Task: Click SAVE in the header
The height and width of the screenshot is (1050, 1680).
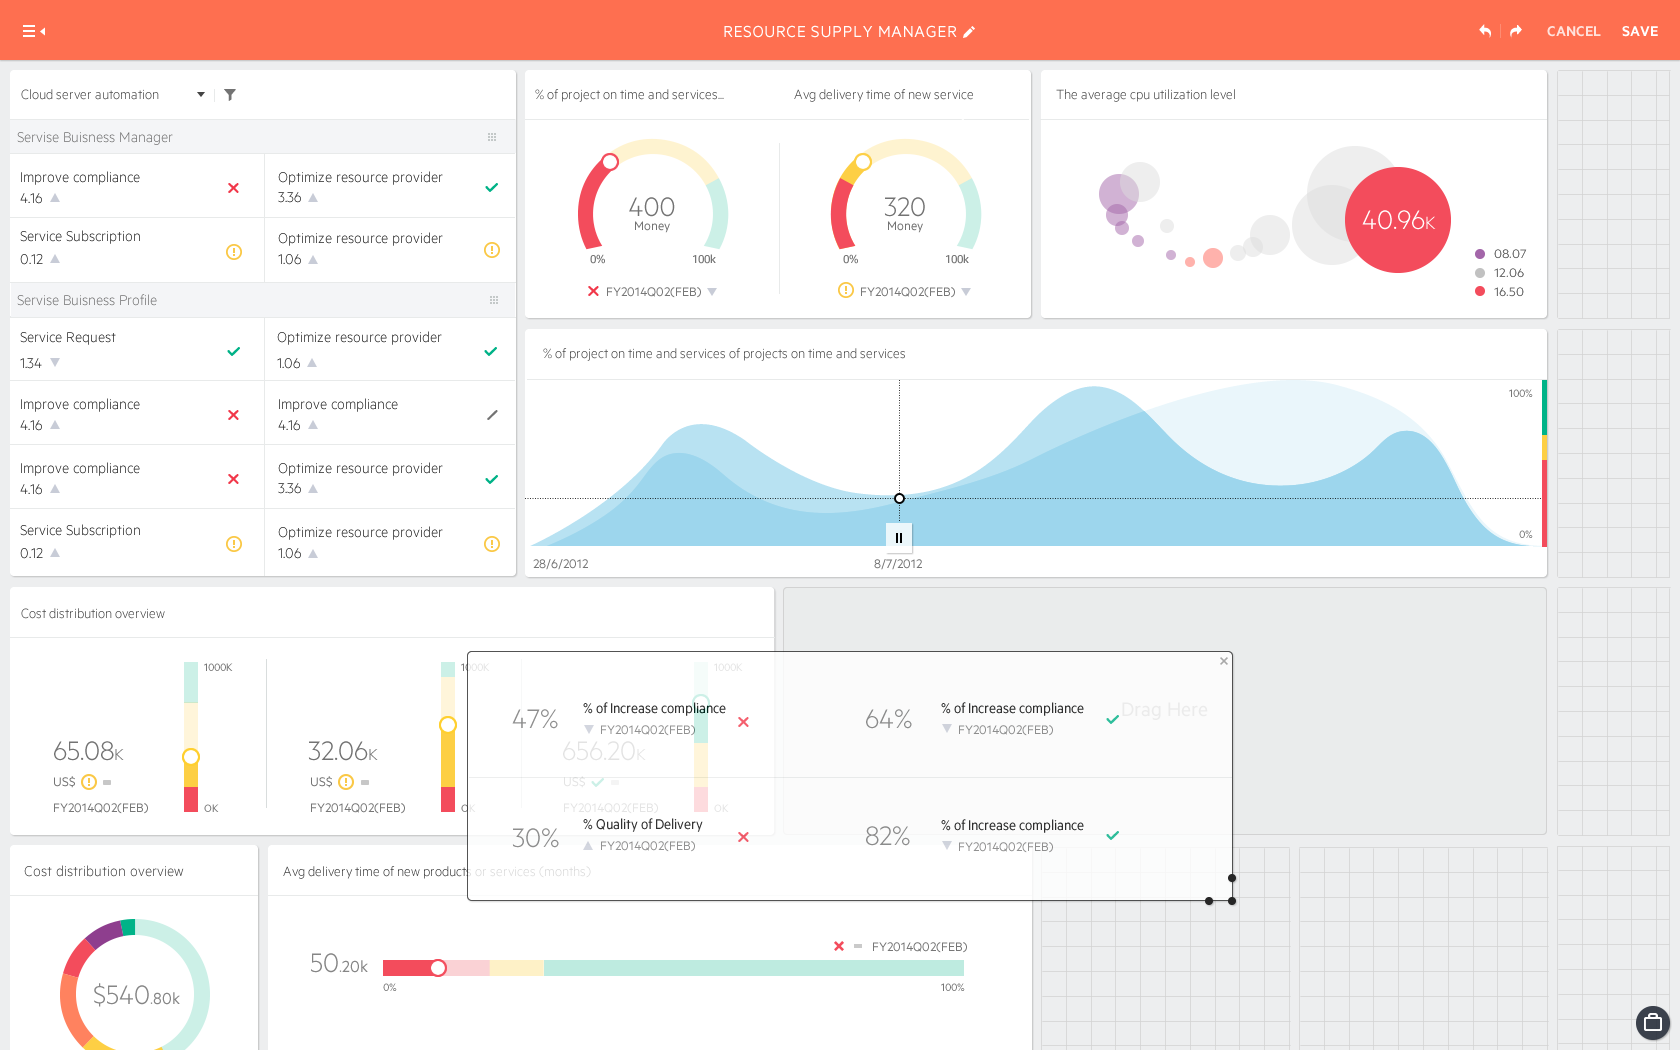Action: (1640, 31)
